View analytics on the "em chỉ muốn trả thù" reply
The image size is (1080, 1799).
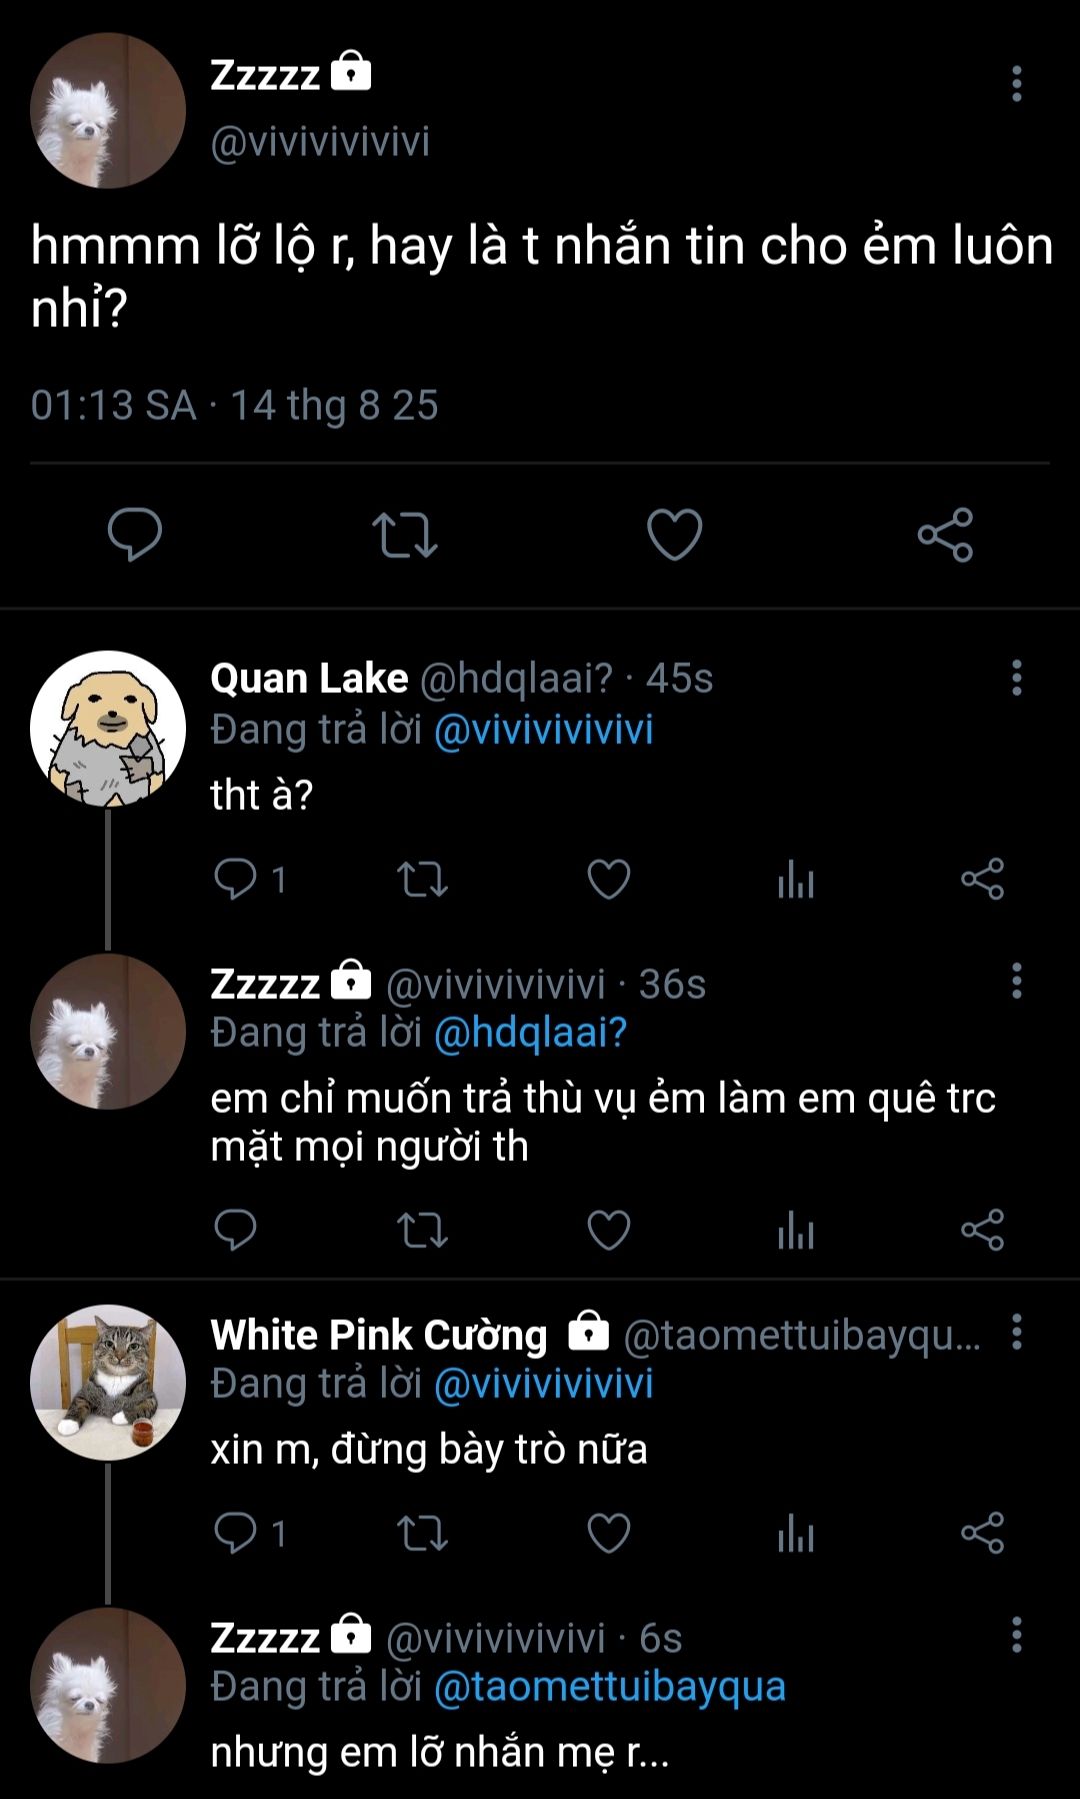[x=796, y=1230]
